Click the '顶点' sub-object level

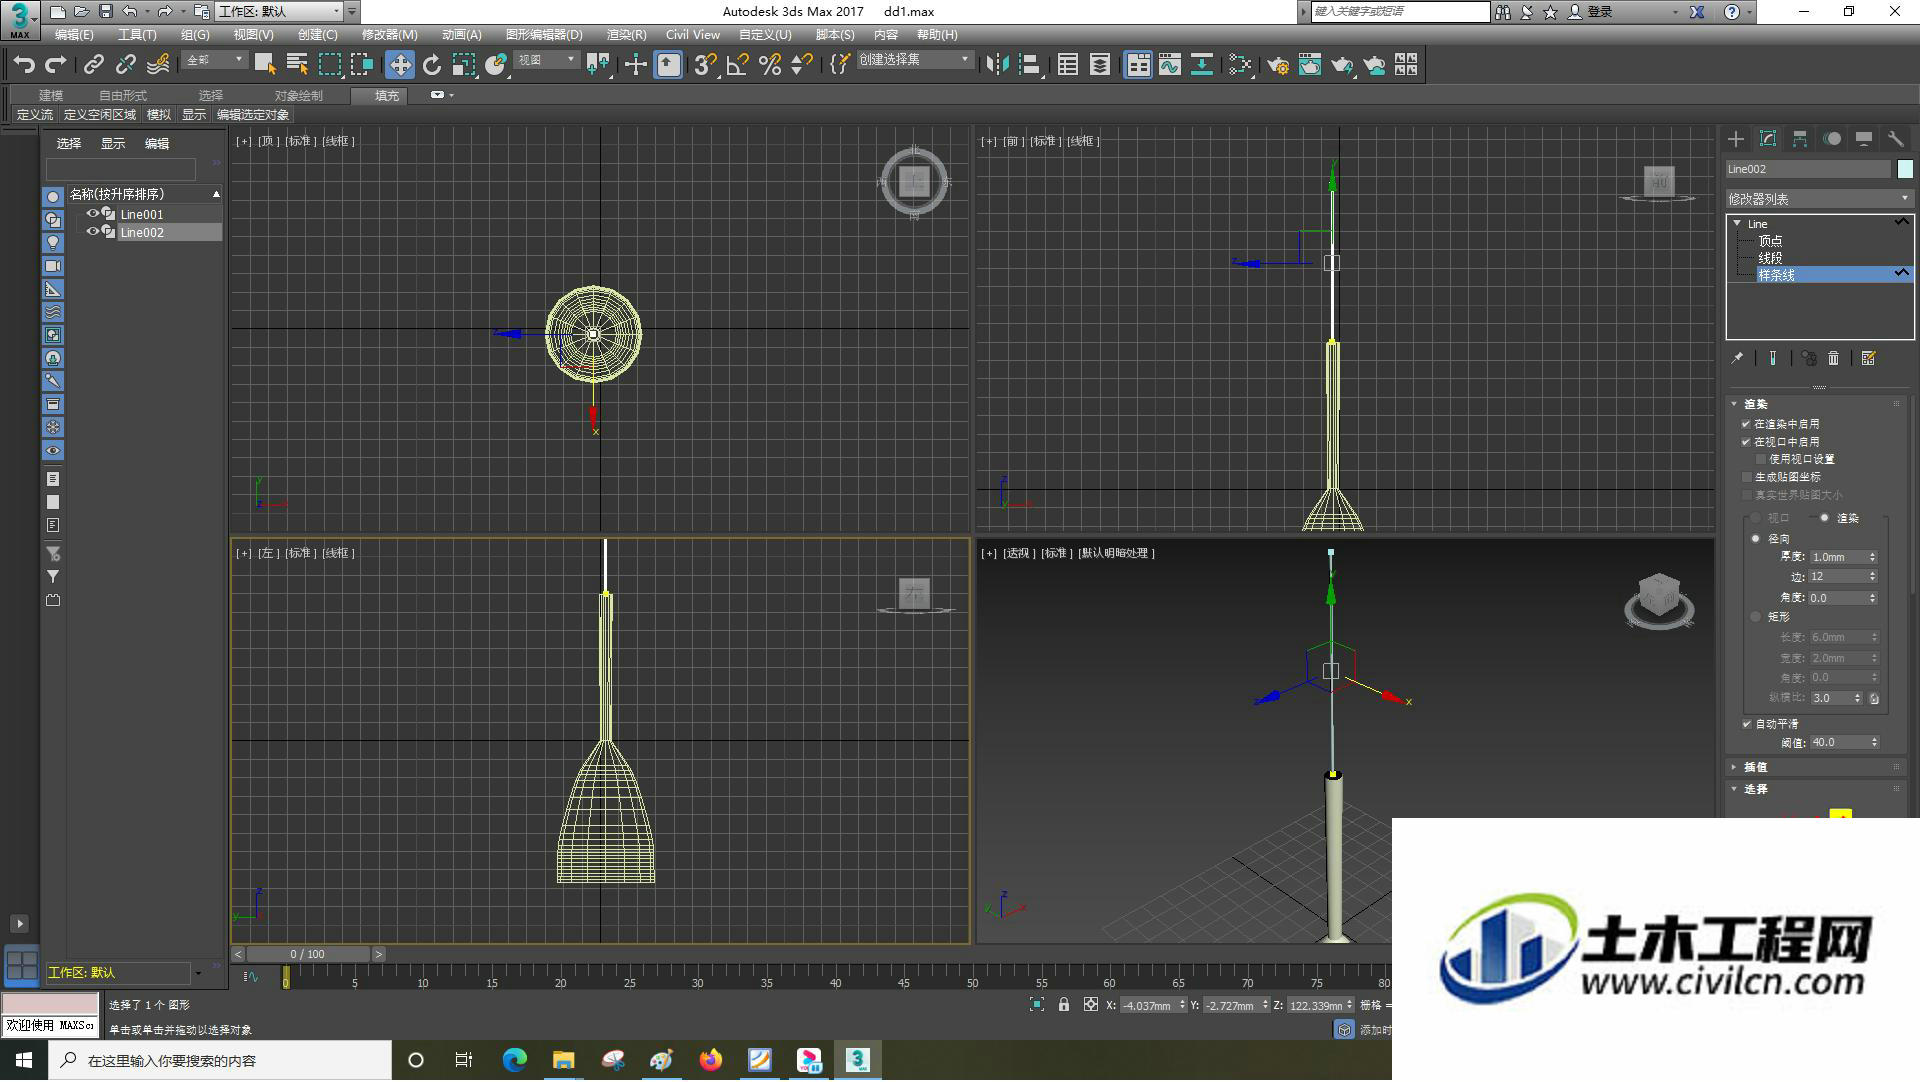tap(1770, 241)
